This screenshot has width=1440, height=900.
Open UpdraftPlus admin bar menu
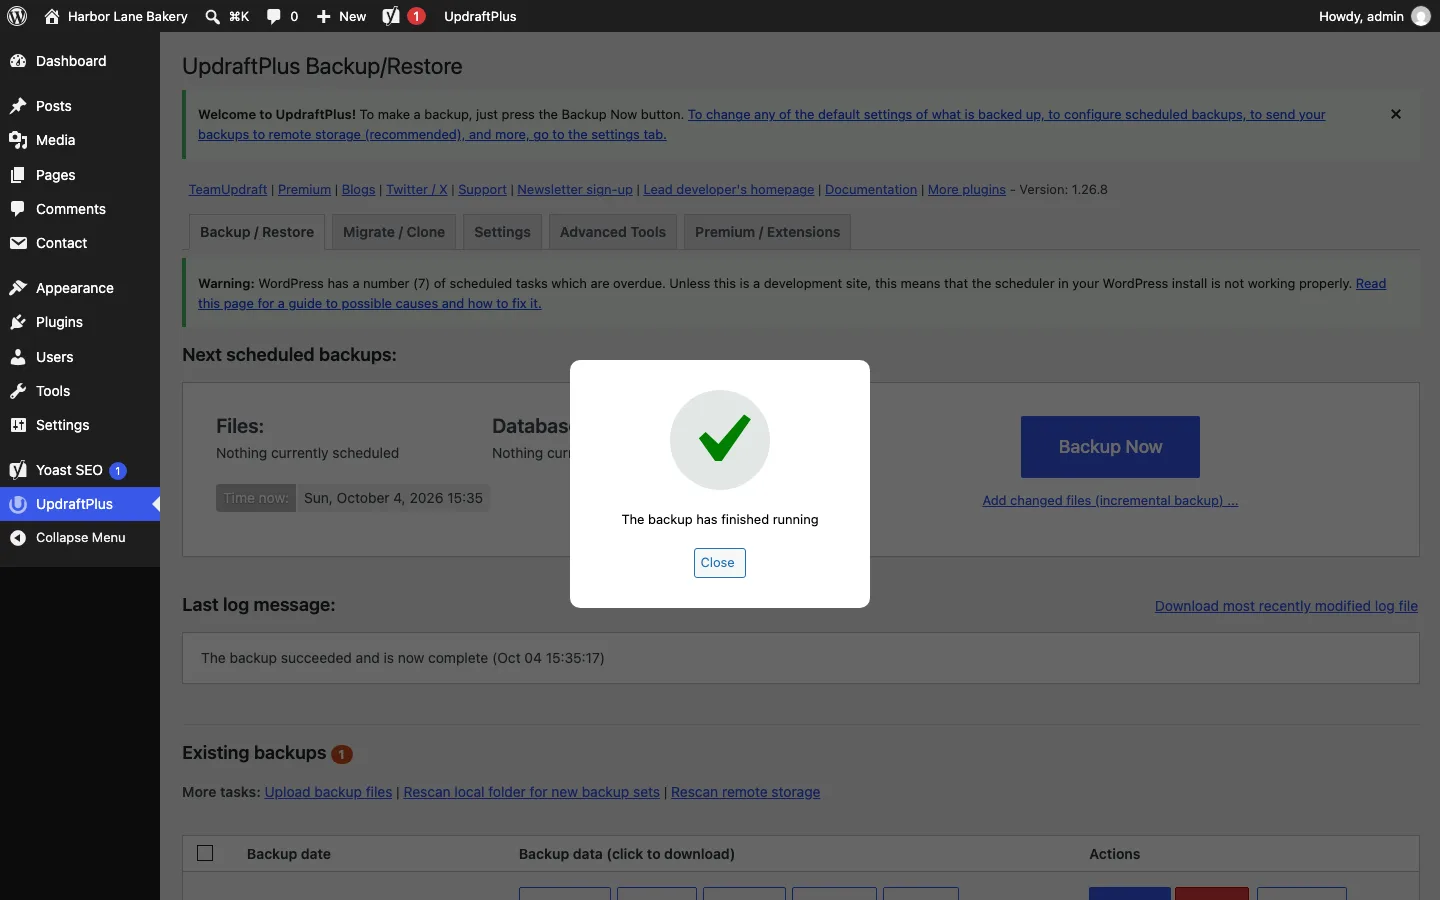point(480,16)
